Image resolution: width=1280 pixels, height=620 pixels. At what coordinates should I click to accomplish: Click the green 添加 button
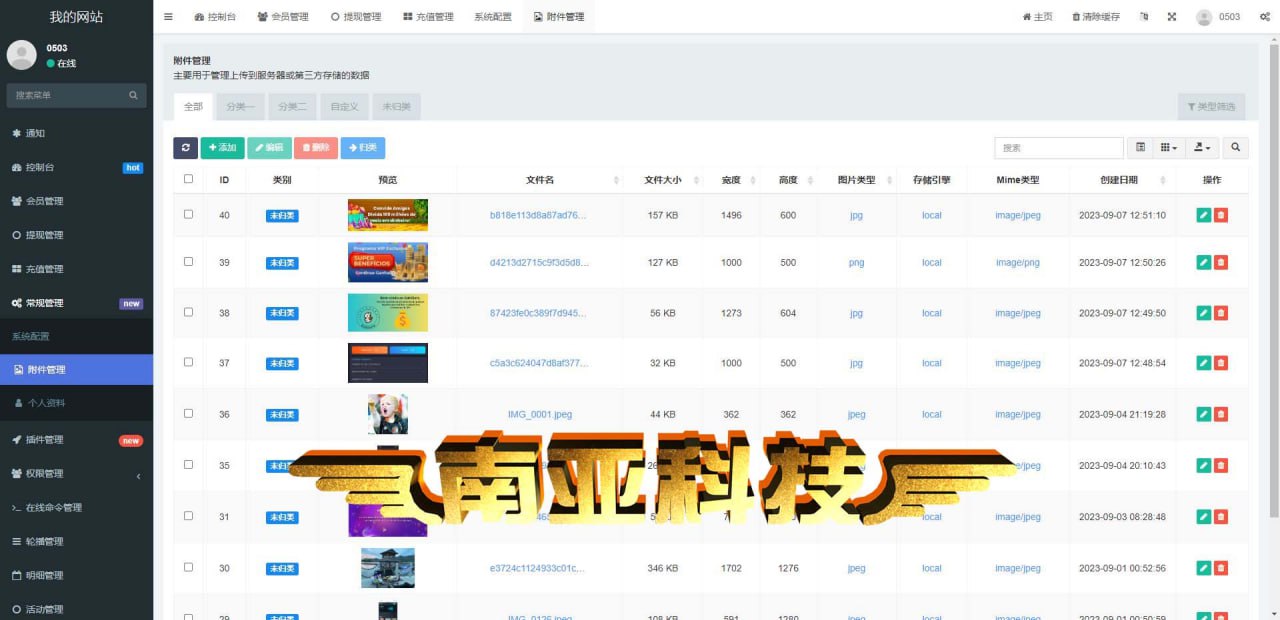222,148
